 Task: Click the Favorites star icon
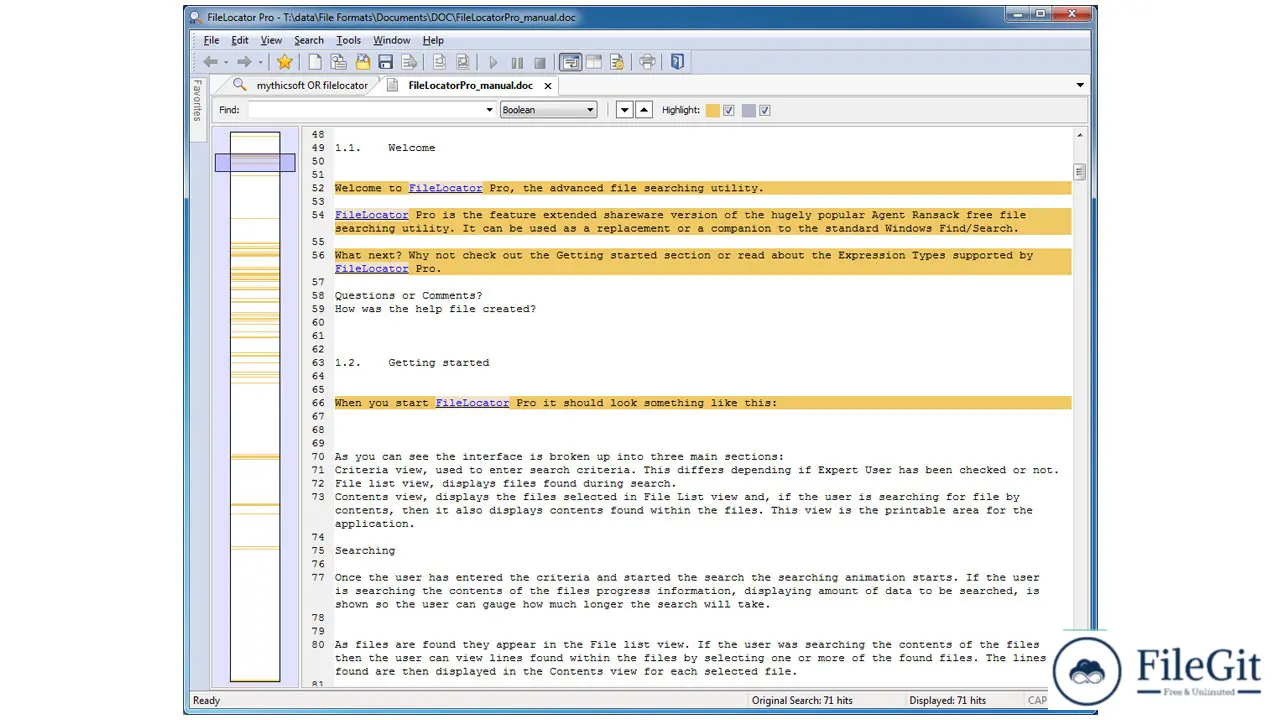tap(285, 62)
